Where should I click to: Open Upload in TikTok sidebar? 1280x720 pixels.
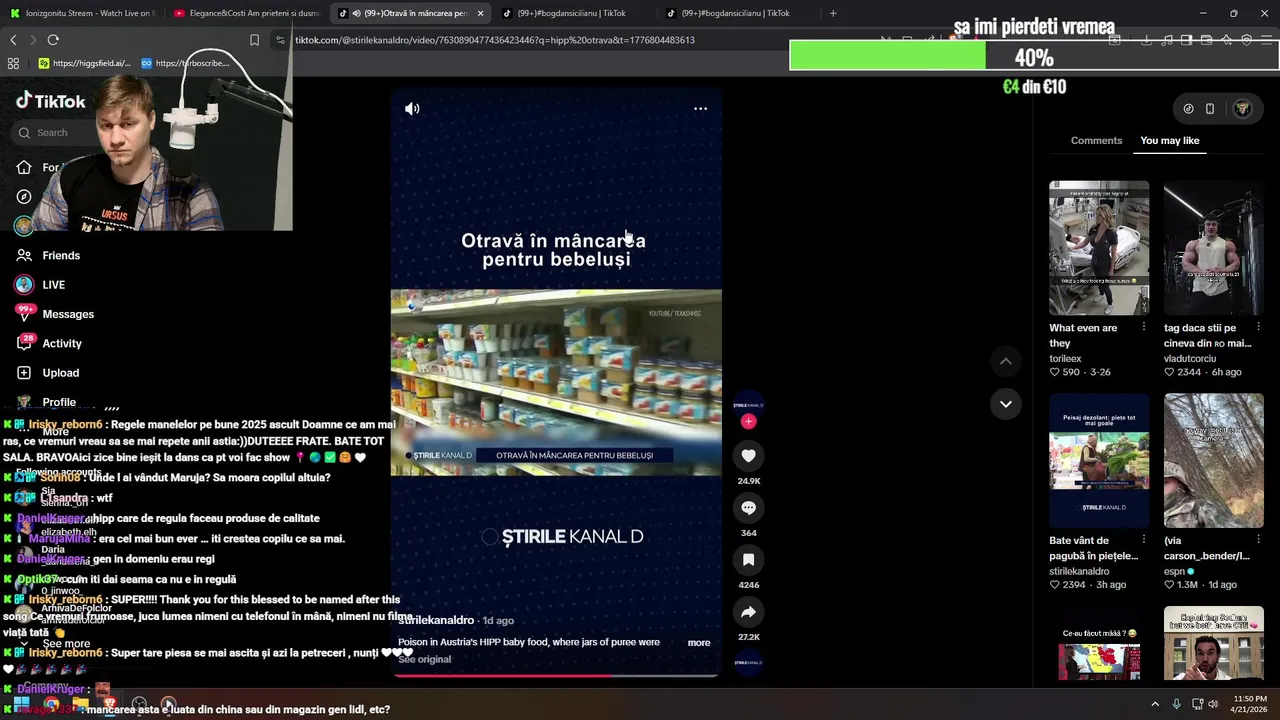pyautogui.click(x=47, y=373)
